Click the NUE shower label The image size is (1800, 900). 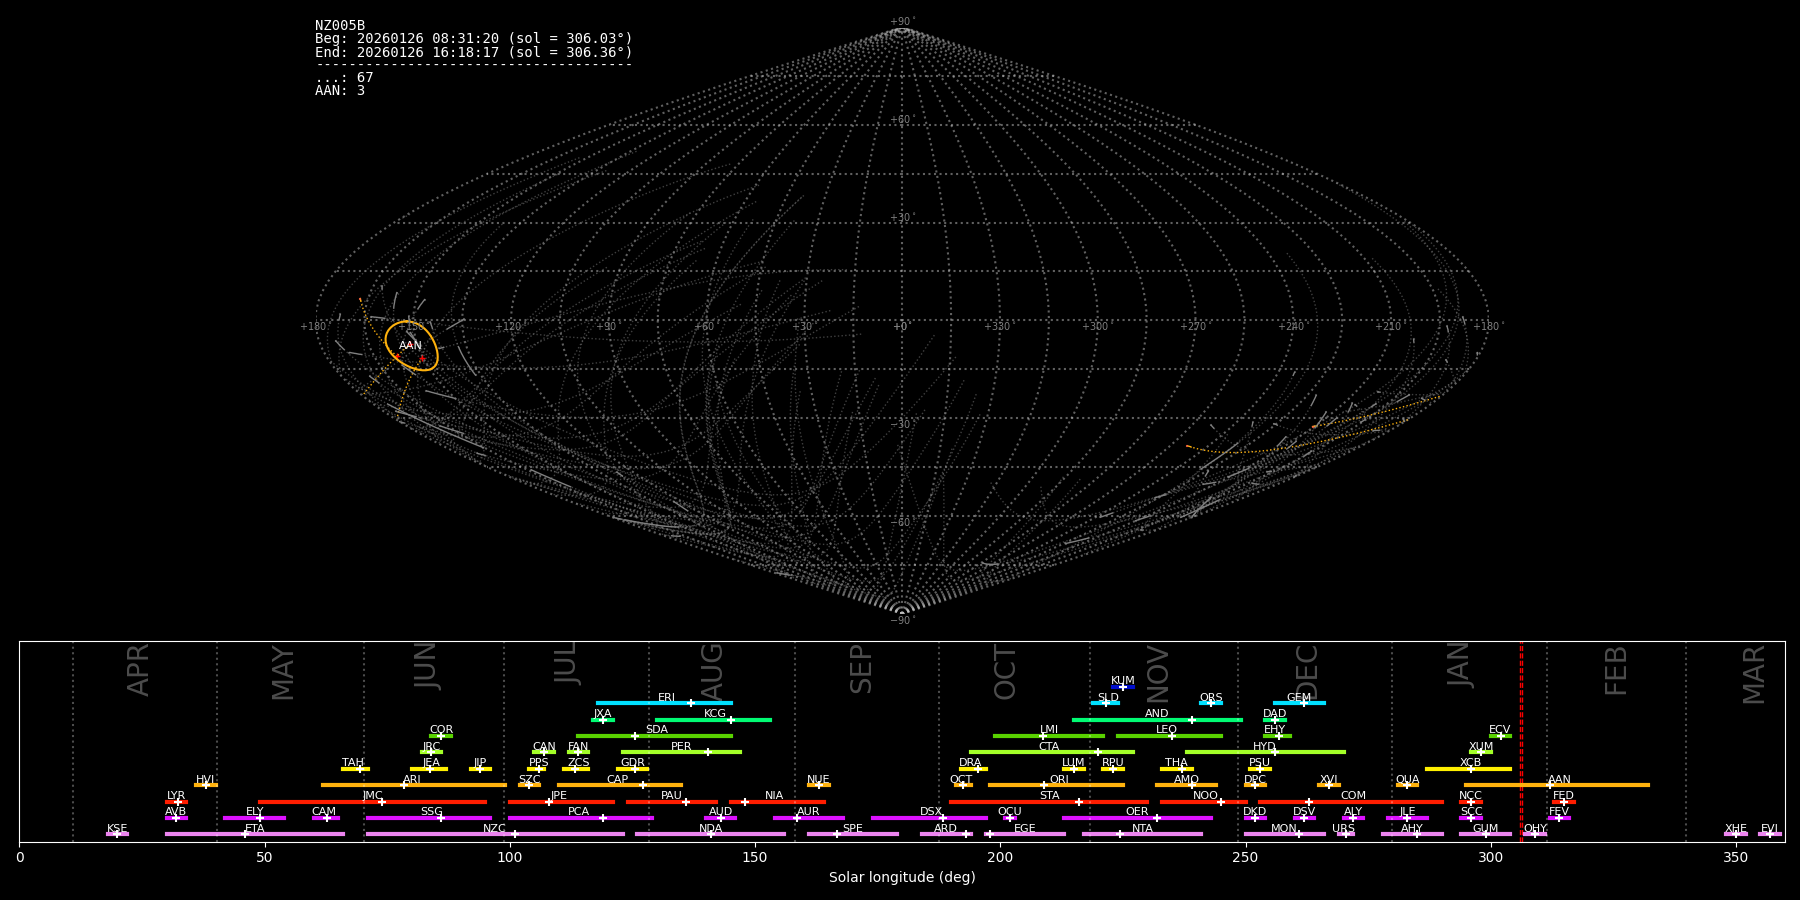click(x=818, y=780)
